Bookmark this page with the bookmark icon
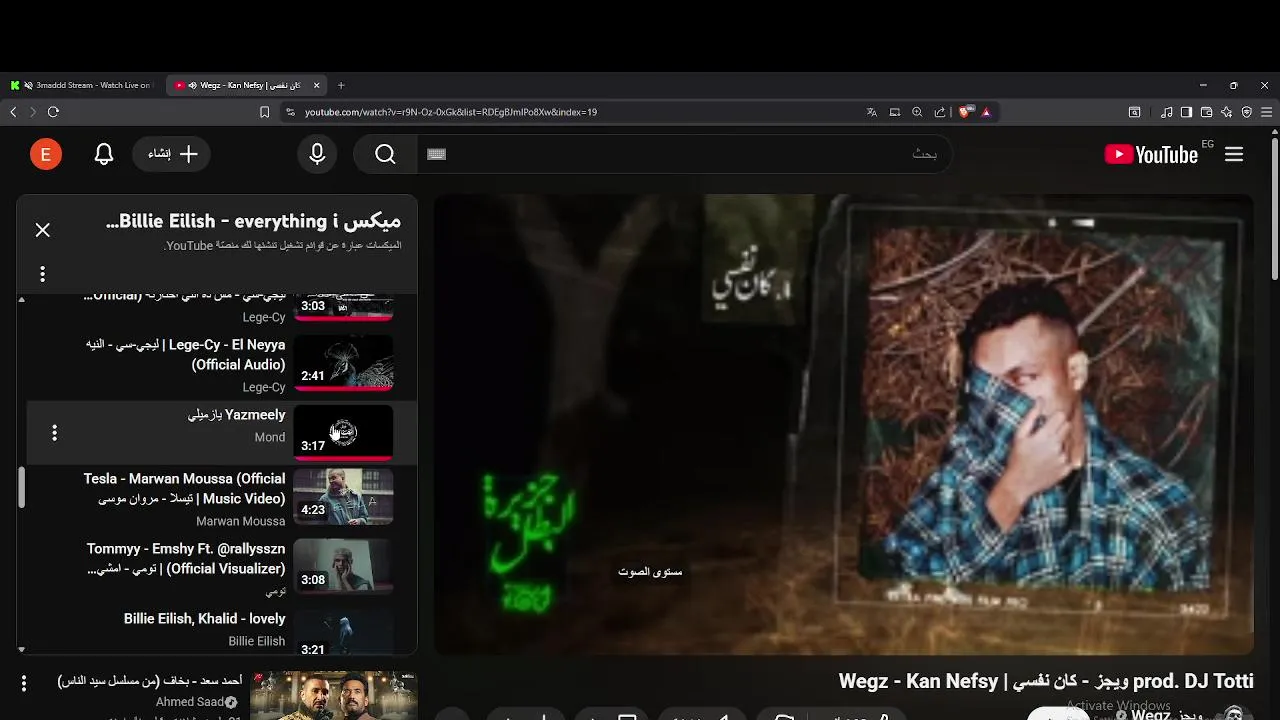Image resolution: width=1280 pixels, height=720 pixels. coord(264,112)
